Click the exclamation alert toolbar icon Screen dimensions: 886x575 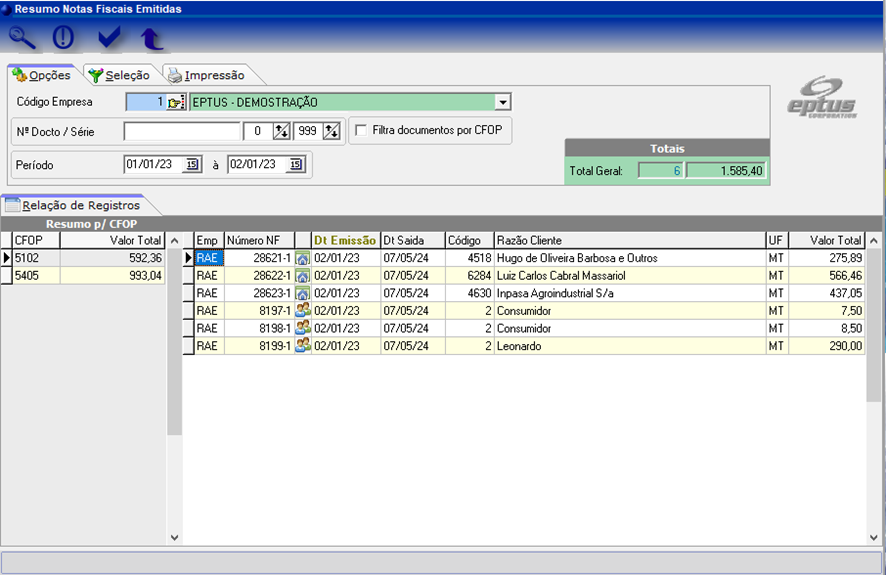64,38
